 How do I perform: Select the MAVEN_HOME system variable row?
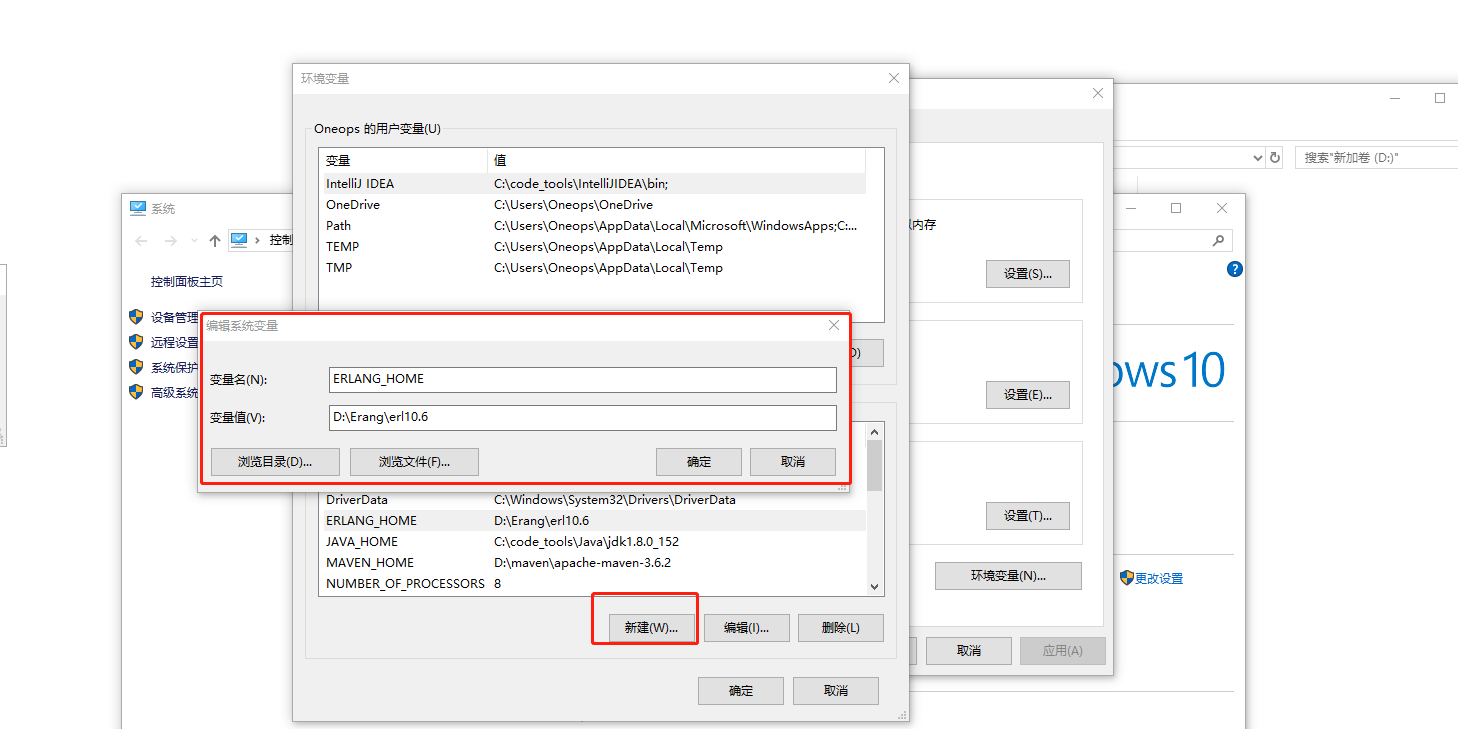592,563
